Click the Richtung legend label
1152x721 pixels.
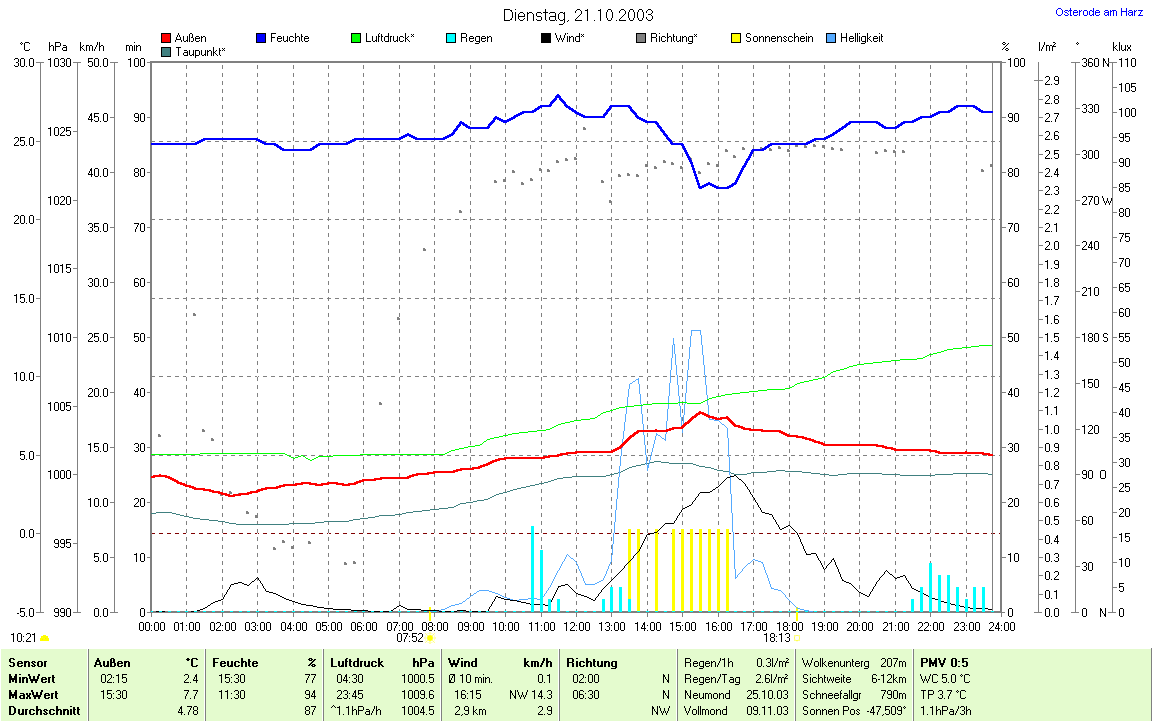click(x=673, y=38)
